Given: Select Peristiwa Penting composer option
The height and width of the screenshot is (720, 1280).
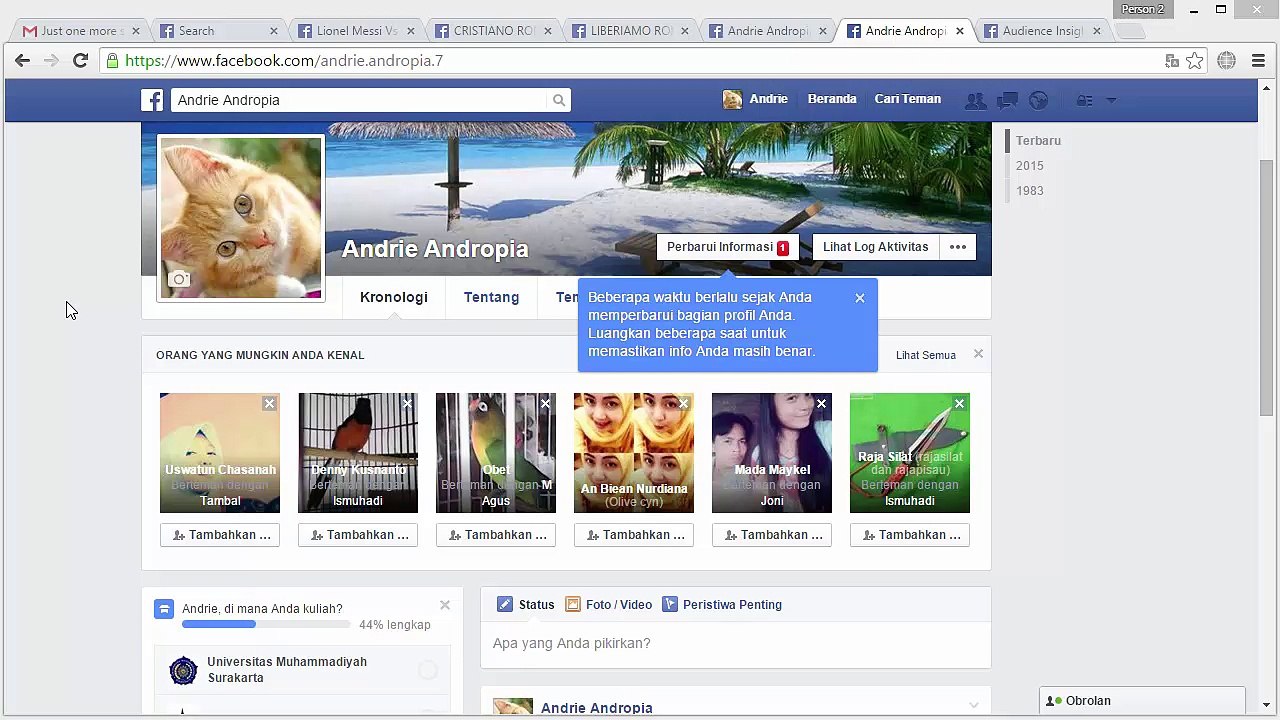Looking at the screenshot, I should [x=722, y=605].
